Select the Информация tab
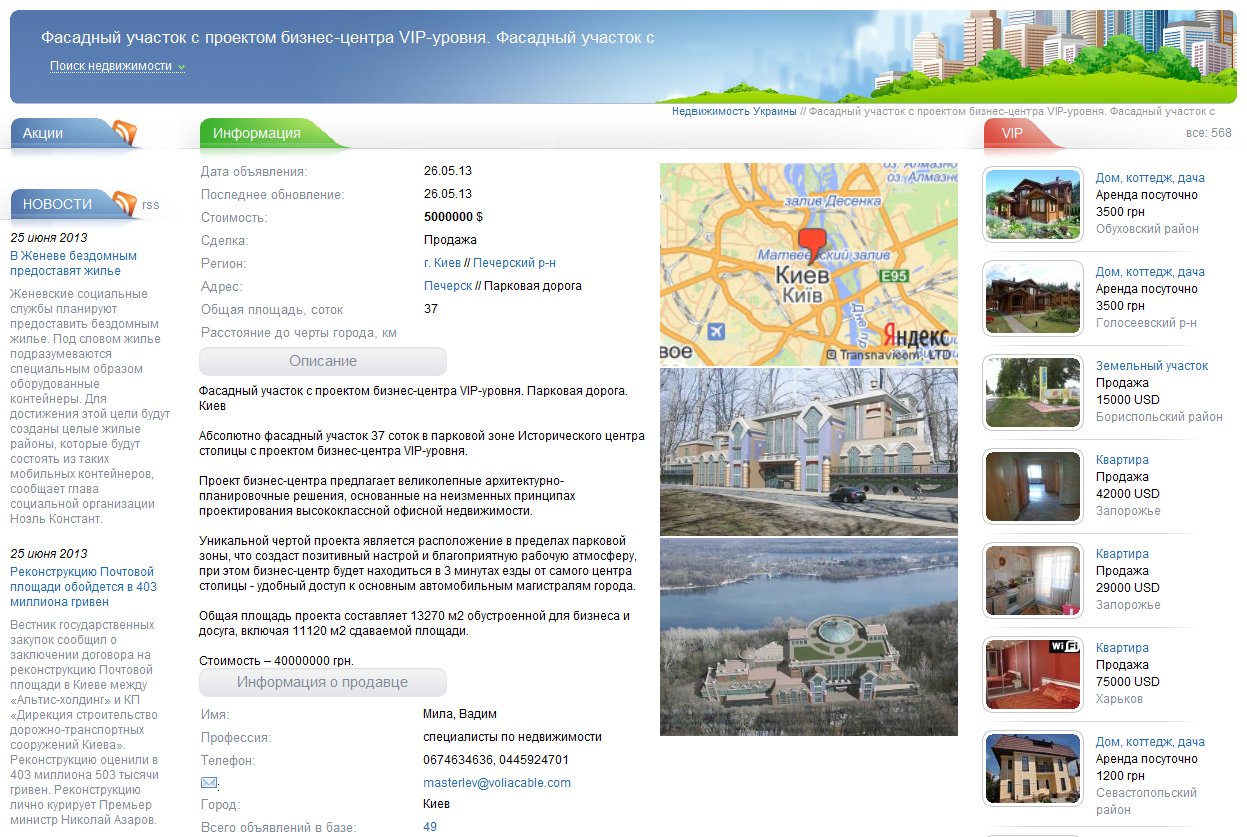The image size is (1247, 837). coord(257,133)
